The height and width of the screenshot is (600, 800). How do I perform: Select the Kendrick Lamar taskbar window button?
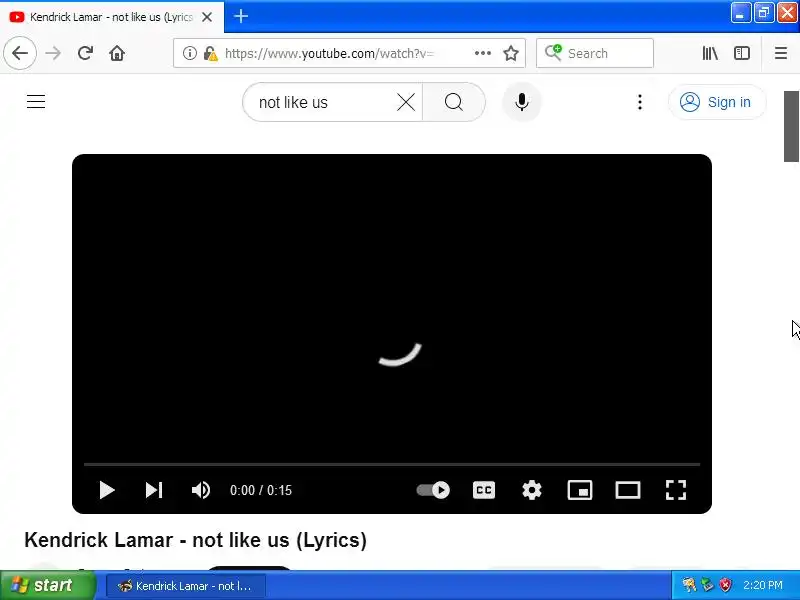(186, 586)
